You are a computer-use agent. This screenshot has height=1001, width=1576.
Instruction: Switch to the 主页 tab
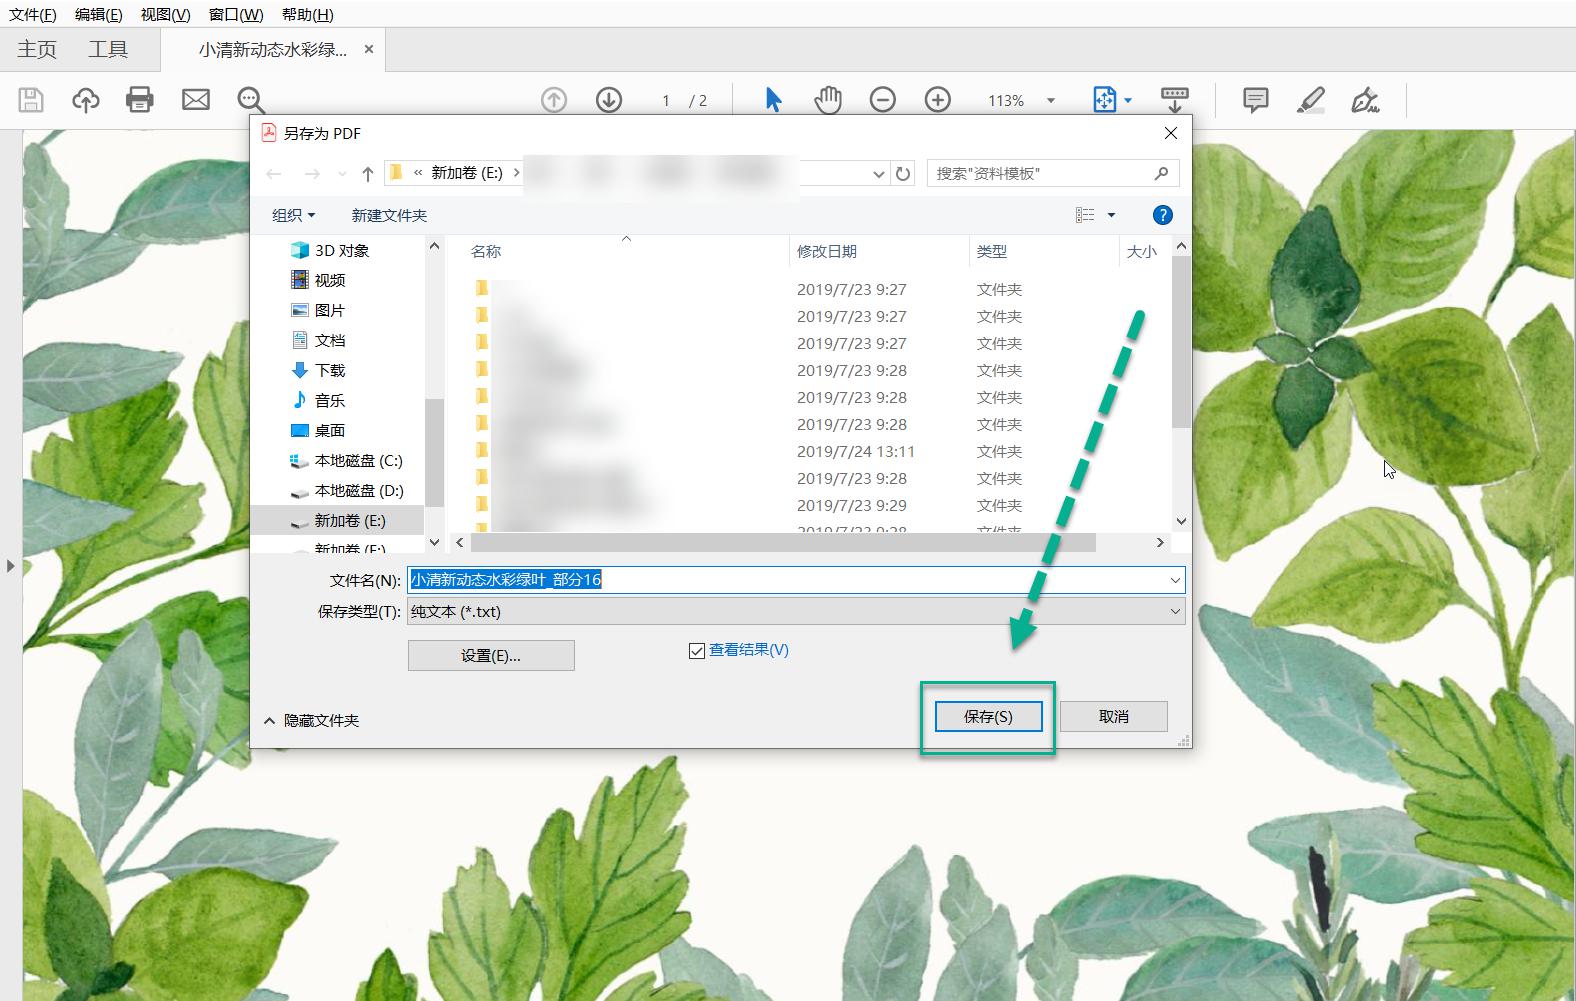37,49
